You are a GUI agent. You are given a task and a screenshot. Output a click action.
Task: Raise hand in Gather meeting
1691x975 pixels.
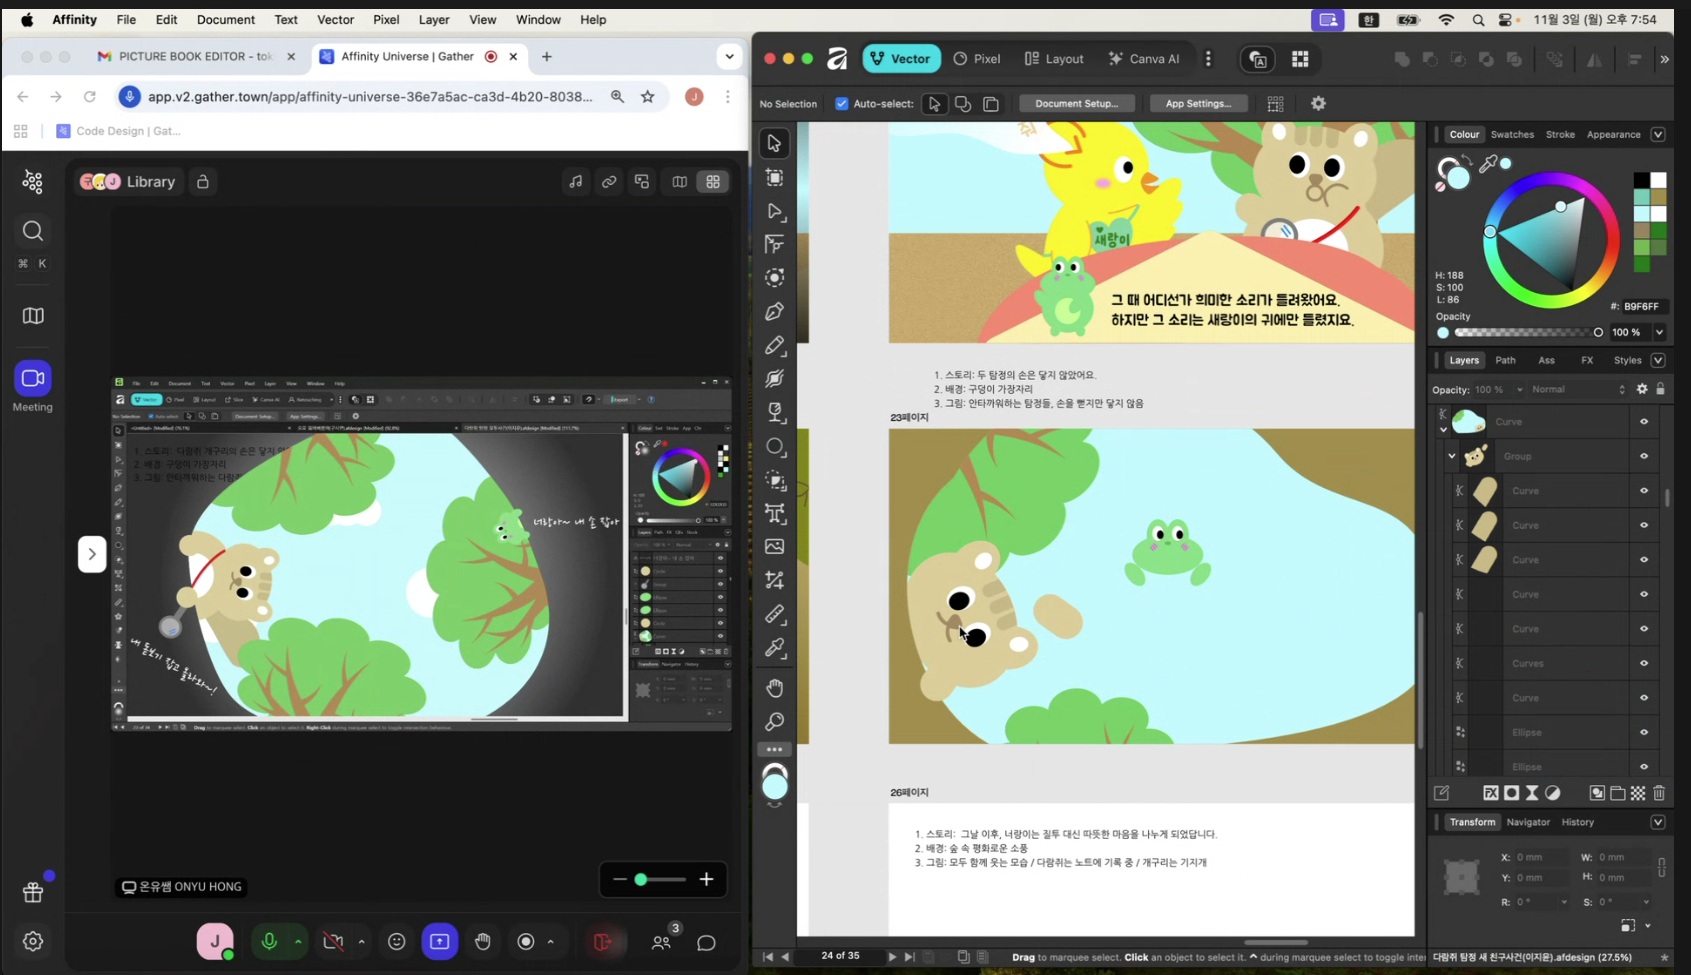483,942
